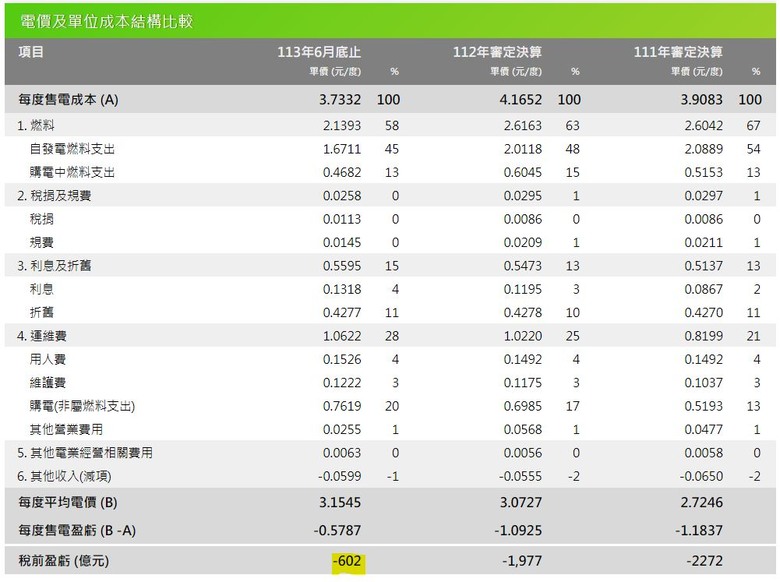Select the 項目 column header
Screen dimensions: 780x582
pyautogui.click(x=31, y=52)
